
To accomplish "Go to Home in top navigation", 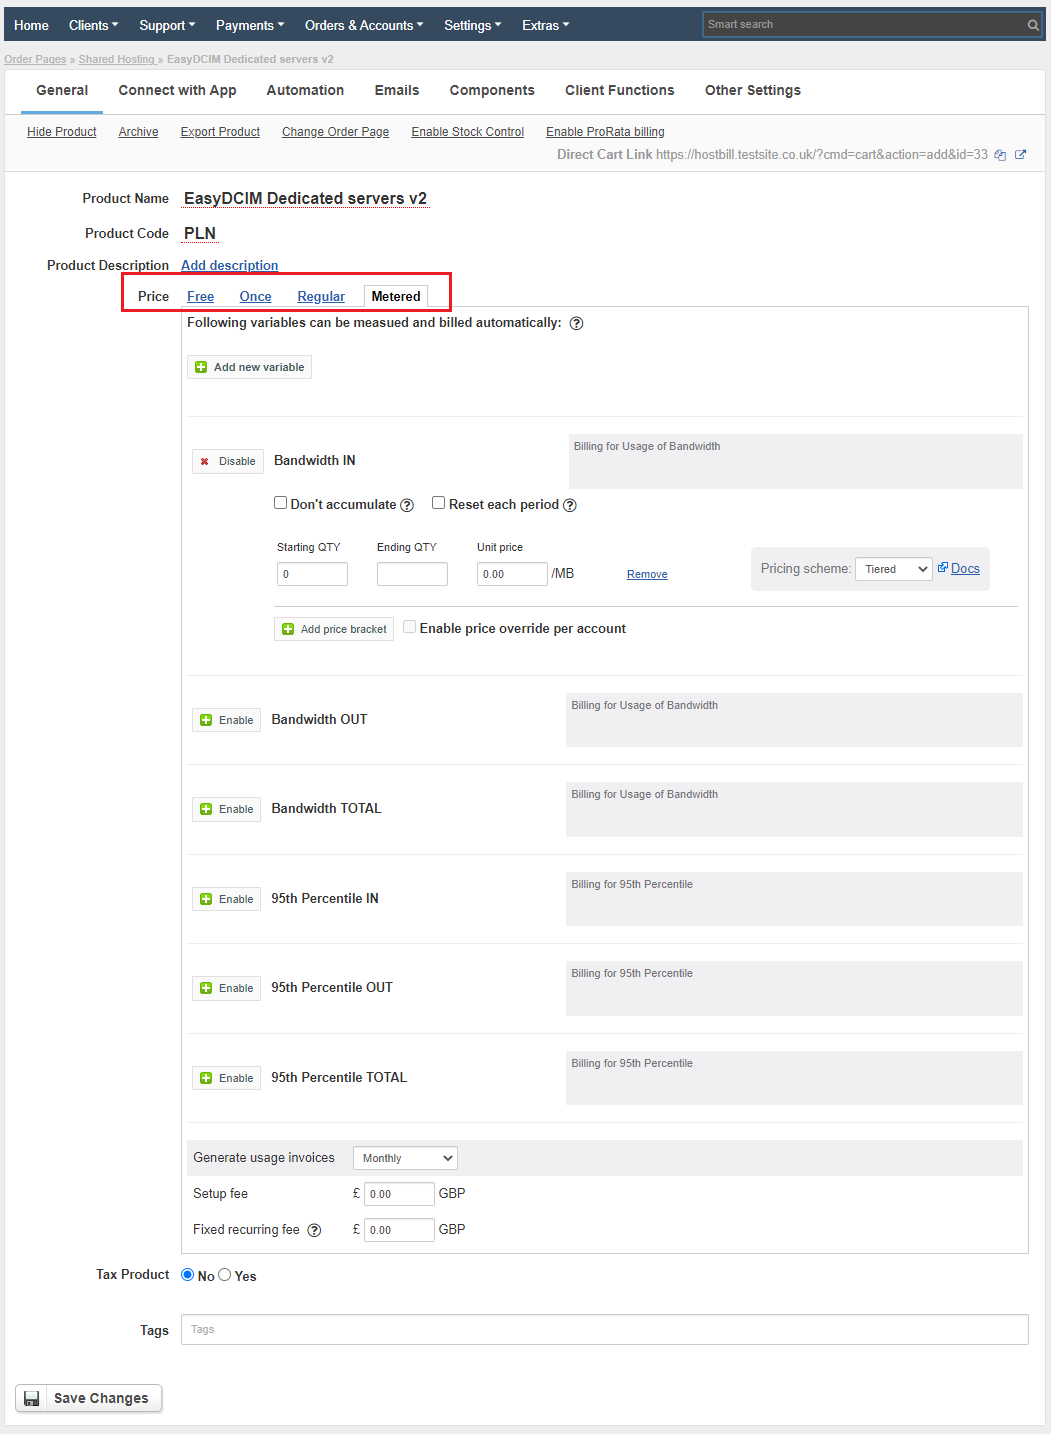I will coord(31,25).
